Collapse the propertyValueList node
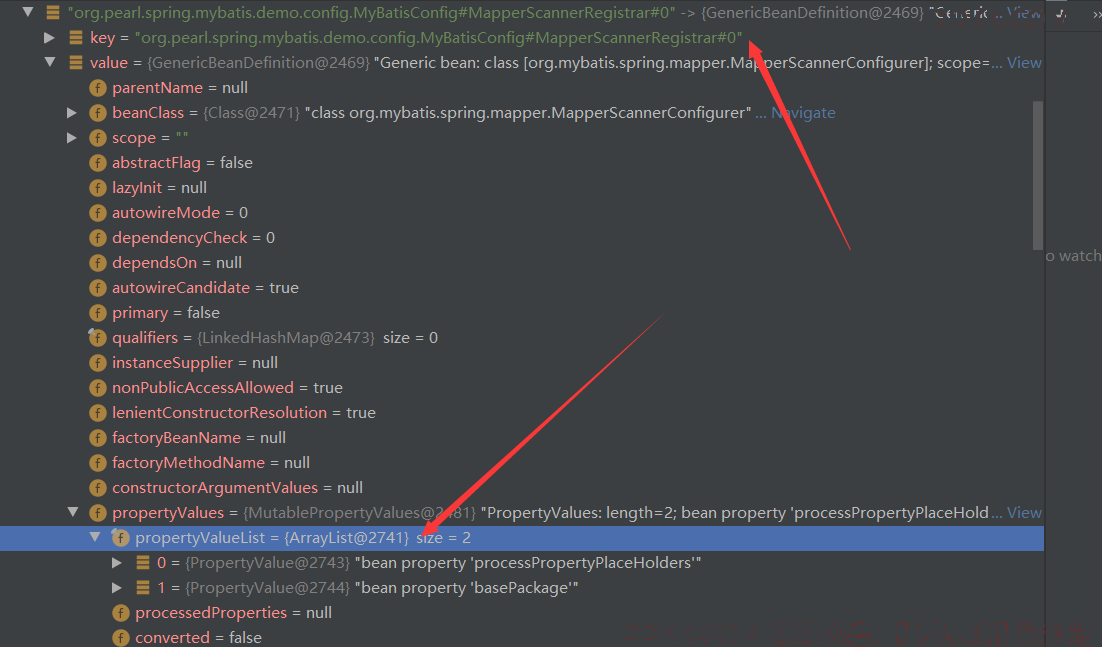This screenshot has width=1102, height=647. pyautogui.click(x=95, y=537)
